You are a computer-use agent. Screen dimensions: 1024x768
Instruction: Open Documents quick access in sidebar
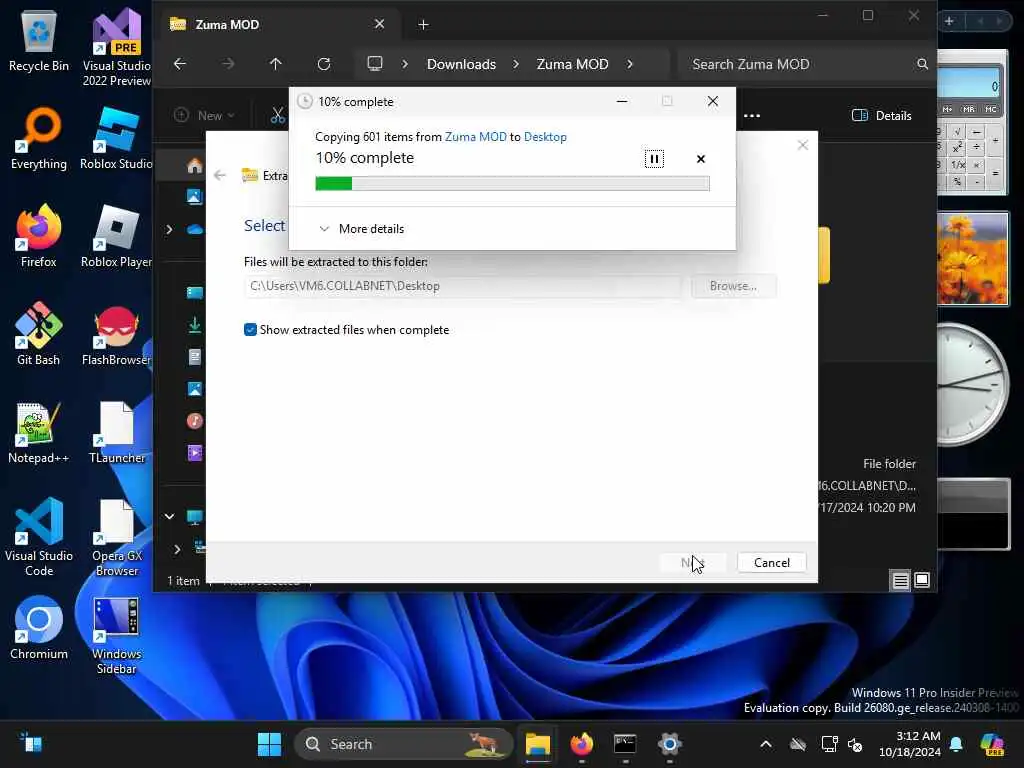point(195,357)
